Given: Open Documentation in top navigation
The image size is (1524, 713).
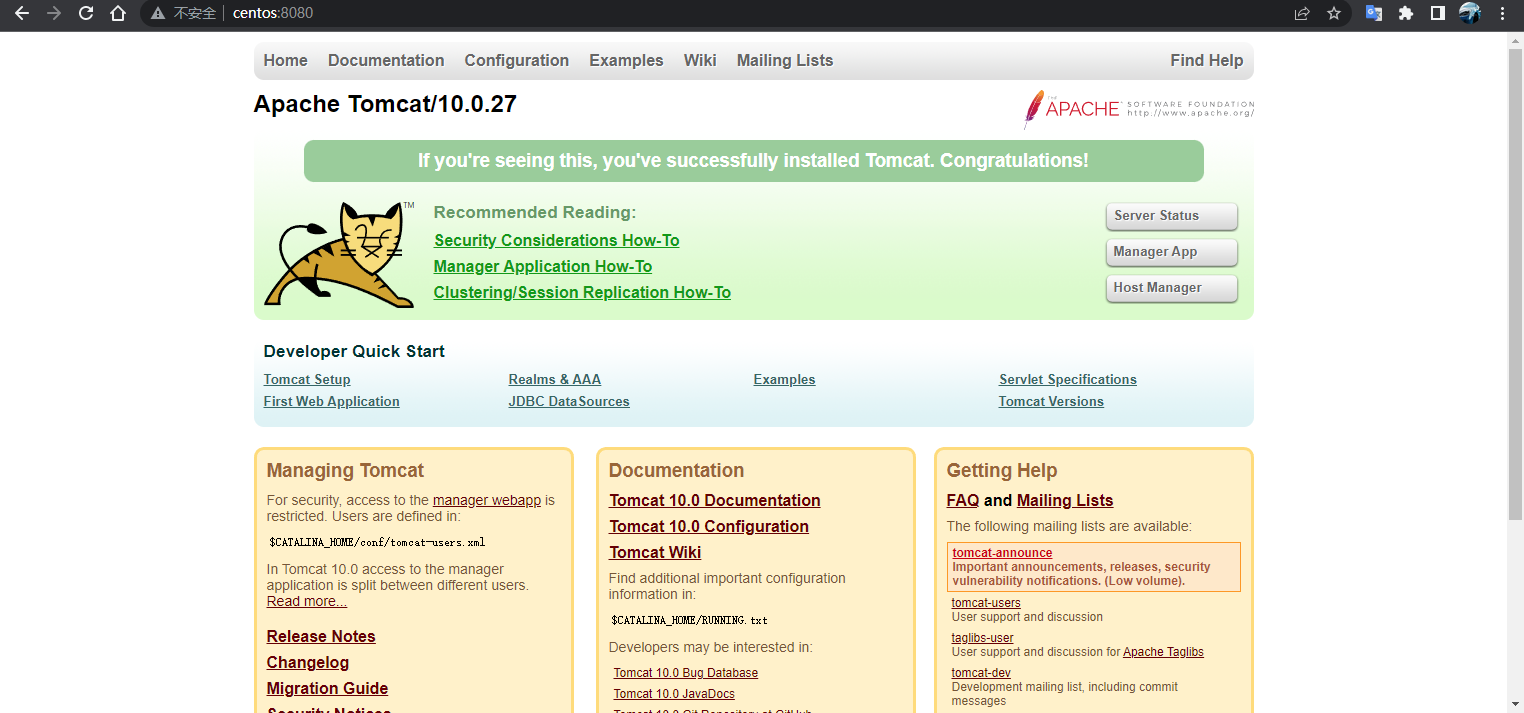Looking at the screenshot, I should pyautogui.click(x=385, y=61).
